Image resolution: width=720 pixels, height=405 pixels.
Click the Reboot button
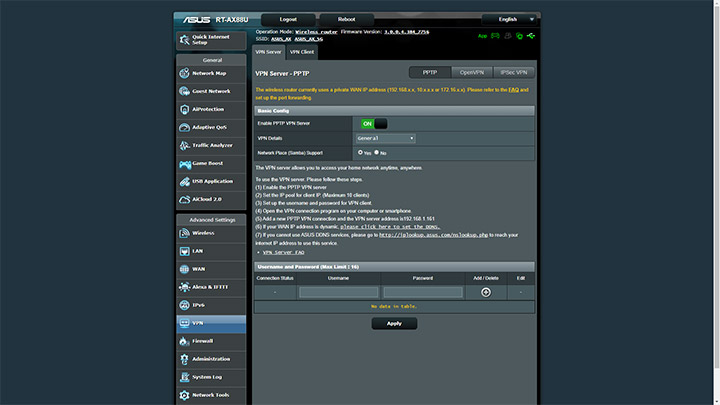347,19
